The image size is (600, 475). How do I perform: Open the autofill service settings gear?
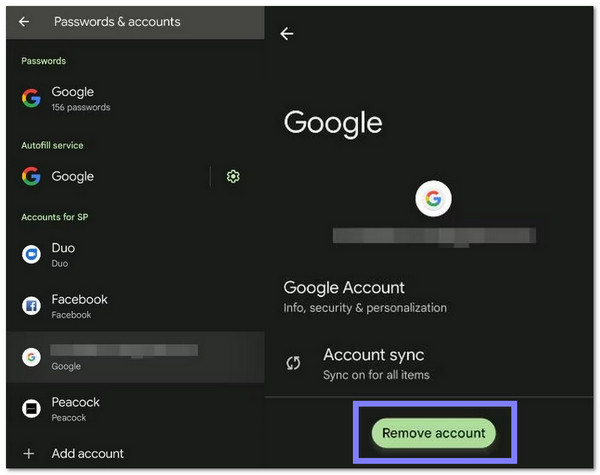(233, 177)
